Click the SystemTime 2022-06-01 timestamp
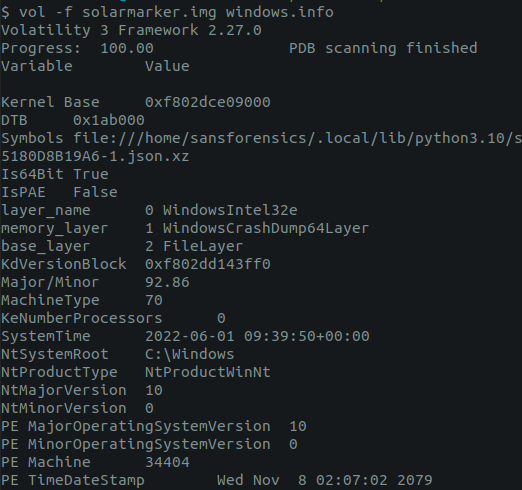The image size is (522, 490). (257, 336)
